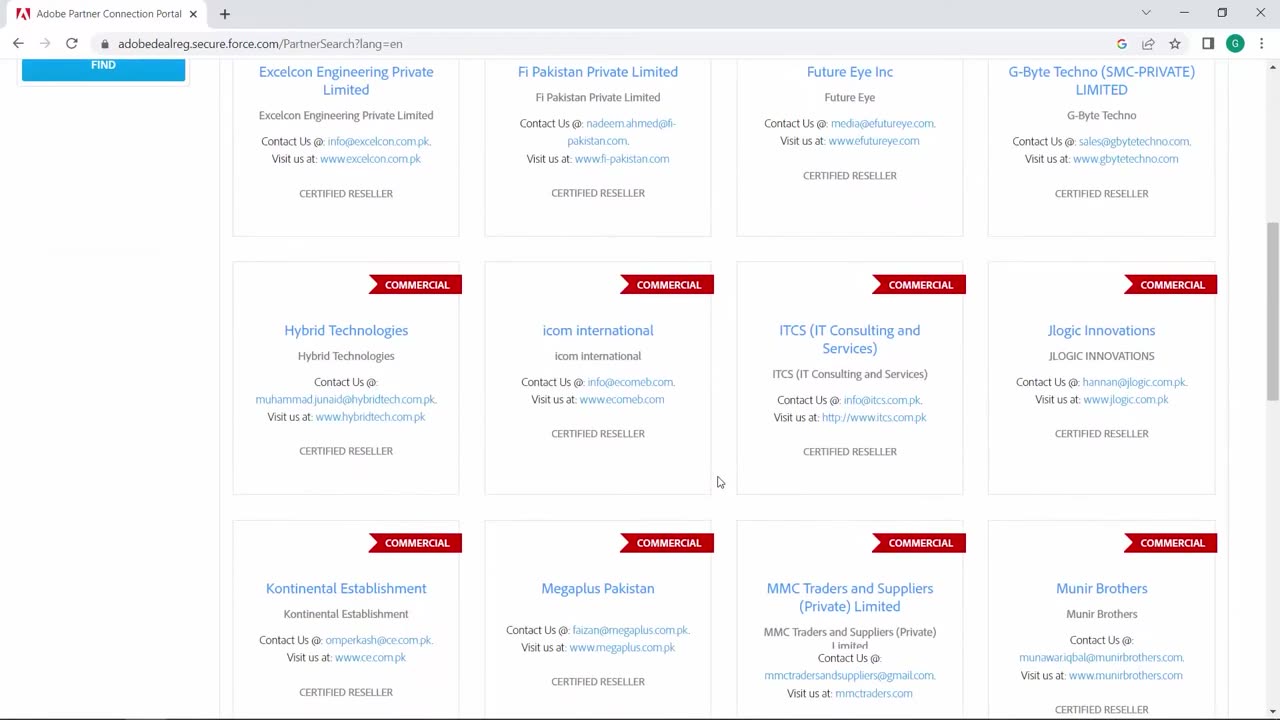The image size is (1280, 720).
Task: Visit www.munirbrothers.com website
Action: (x=1125, y=676)
